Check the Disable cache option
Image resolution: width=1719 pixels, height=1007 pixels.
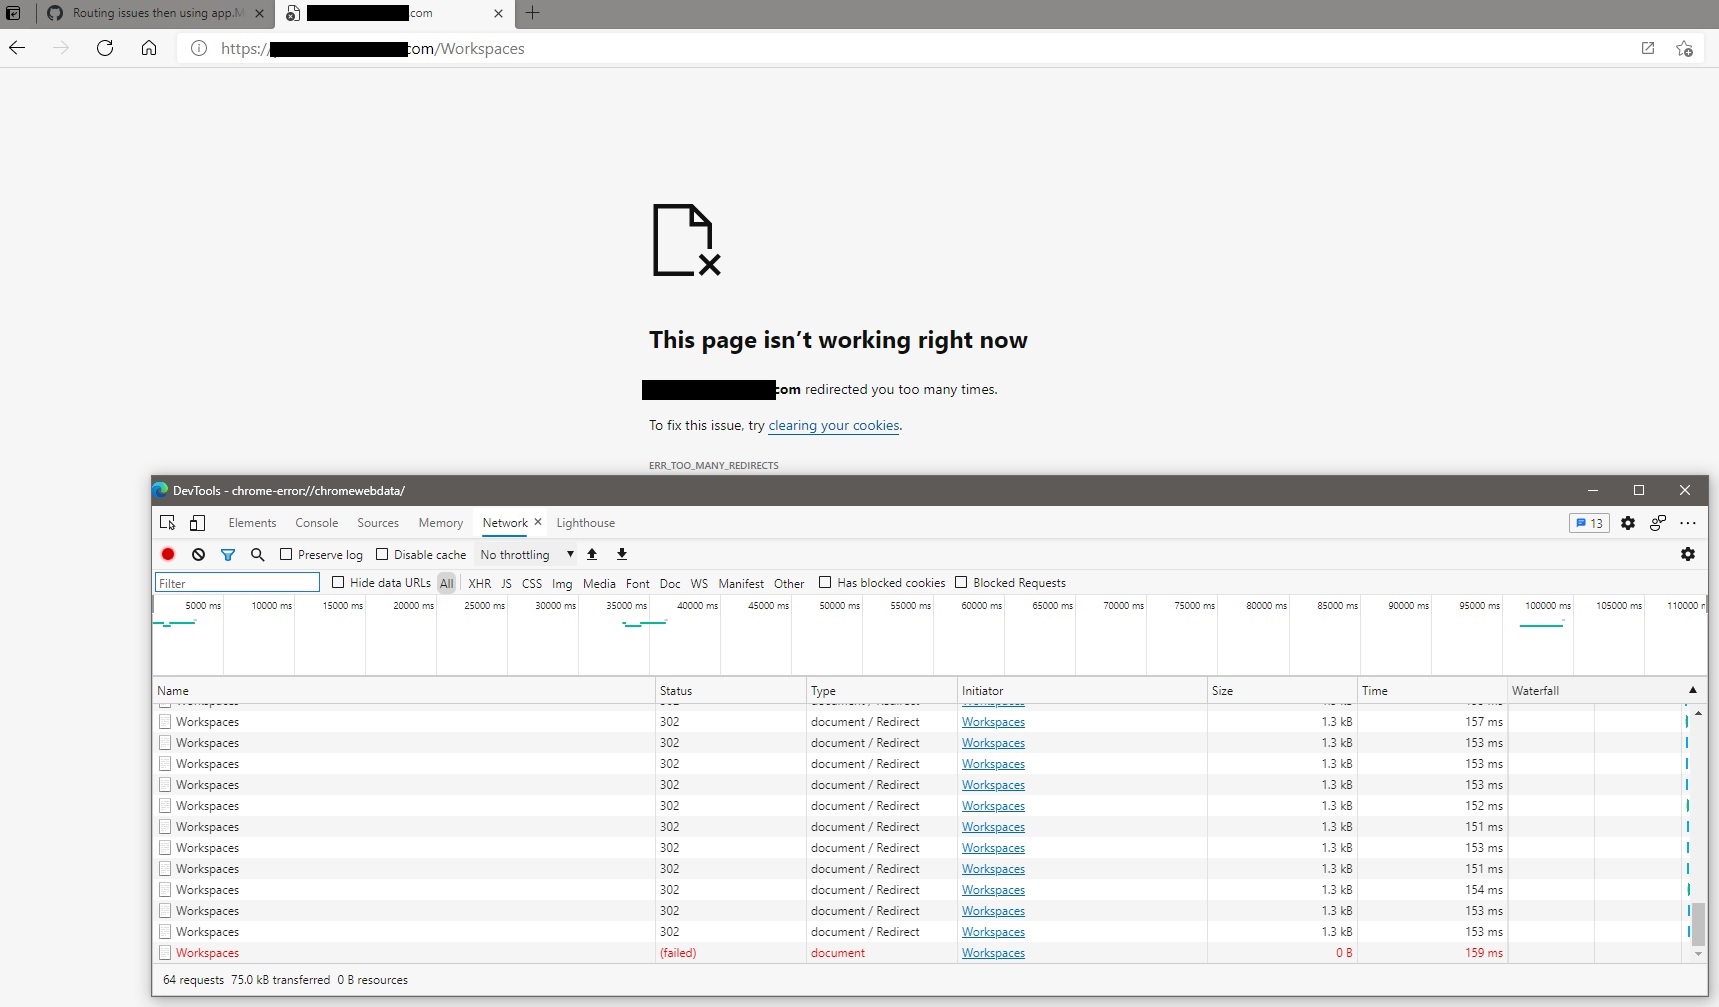click(x=383, y=554)
